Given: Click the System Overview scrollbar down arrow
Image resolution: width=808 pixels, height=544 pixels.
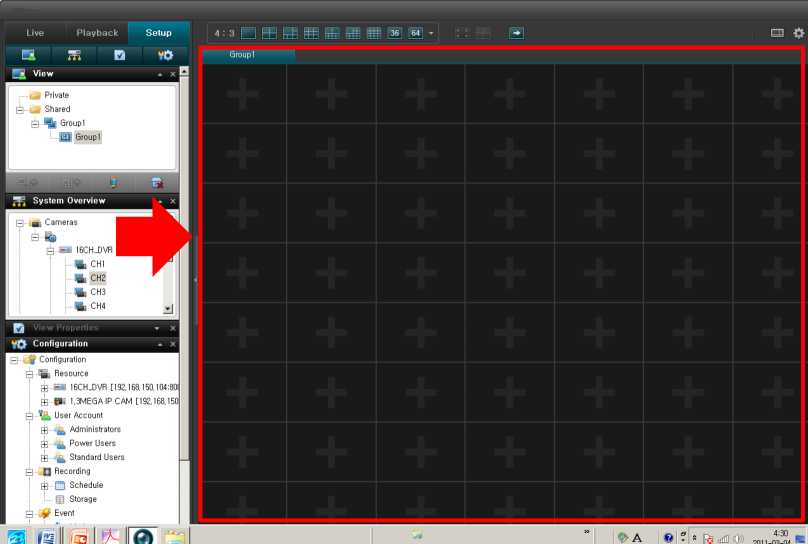Looking at the screenshot, I should pos(168,310).
